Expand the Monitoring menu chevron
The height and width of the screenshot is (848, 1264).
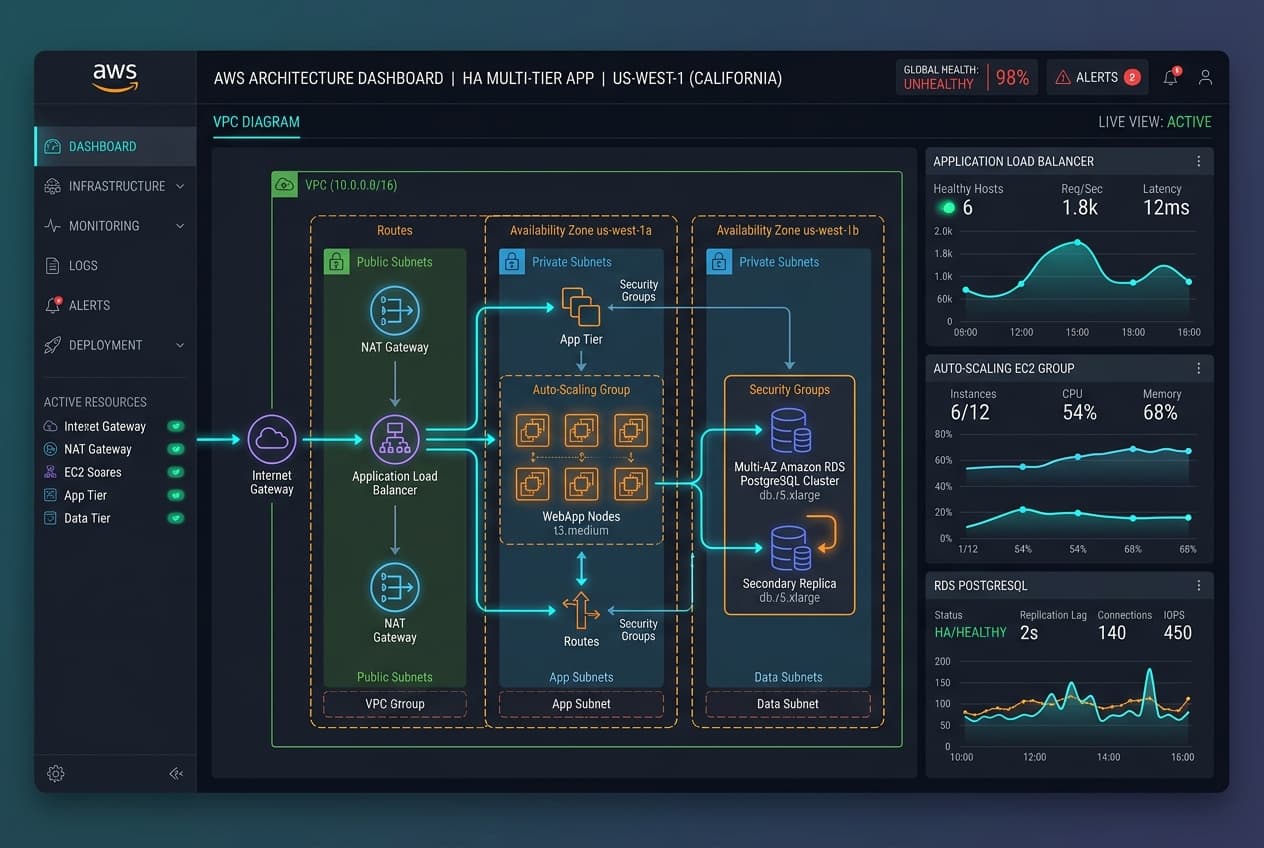tap(180, 226)
